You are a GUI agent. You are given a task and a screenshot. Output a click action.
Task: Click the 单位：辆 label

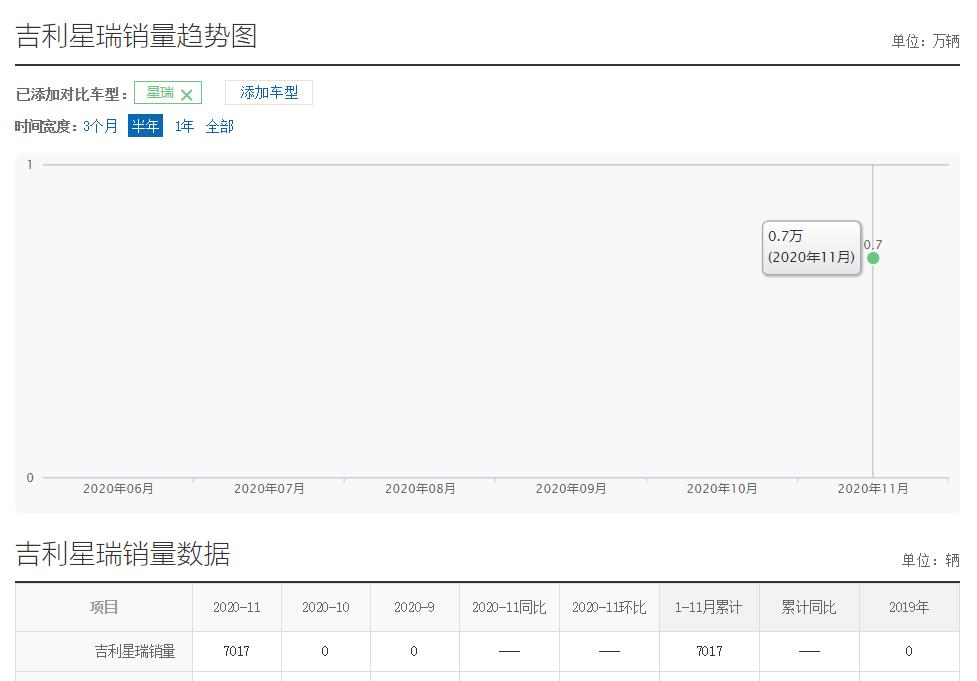point(931,560)
